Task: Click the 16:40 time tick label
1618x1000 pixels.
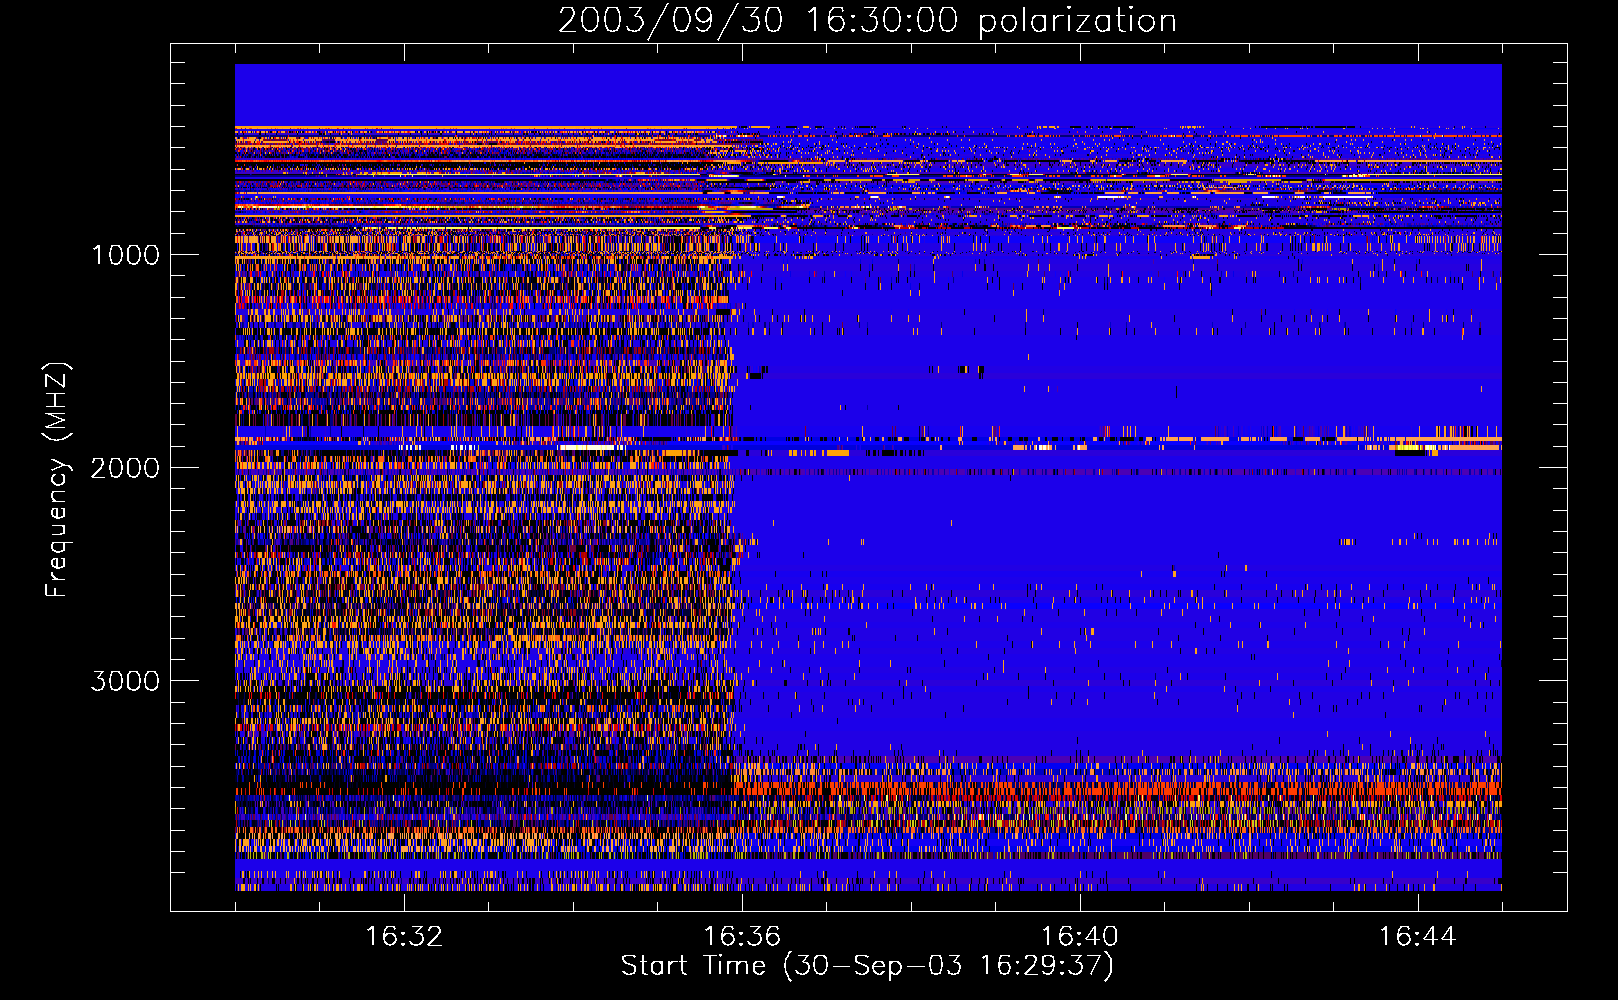Action: tap(1080, 937)
